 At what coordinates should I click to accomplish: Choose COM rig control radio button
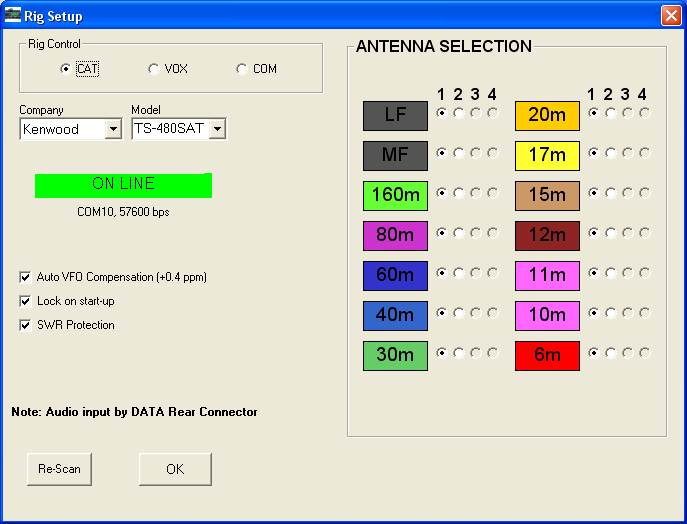coord(241,69)
